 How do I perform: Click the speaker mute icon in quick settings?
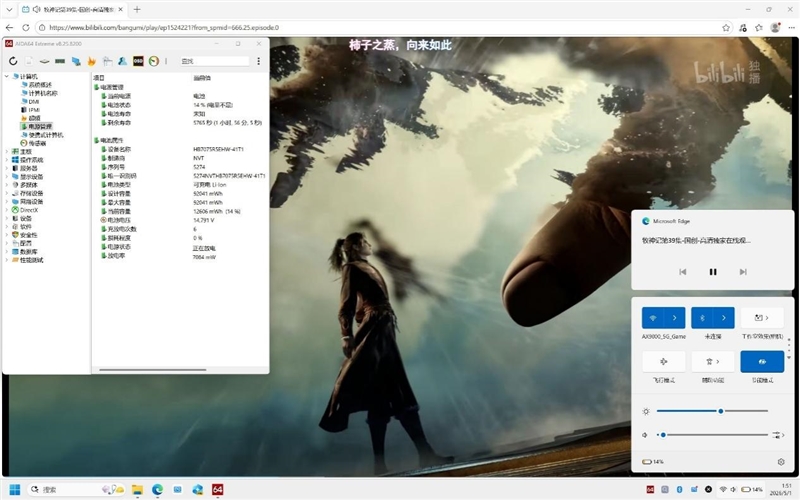(645, 435)
